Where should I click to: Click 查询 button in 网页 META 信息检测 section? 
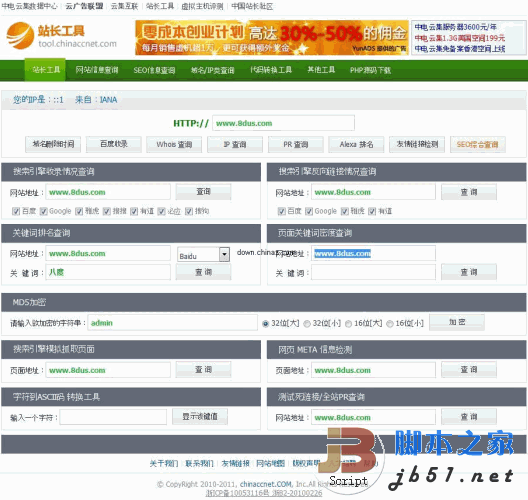(469, 369)
